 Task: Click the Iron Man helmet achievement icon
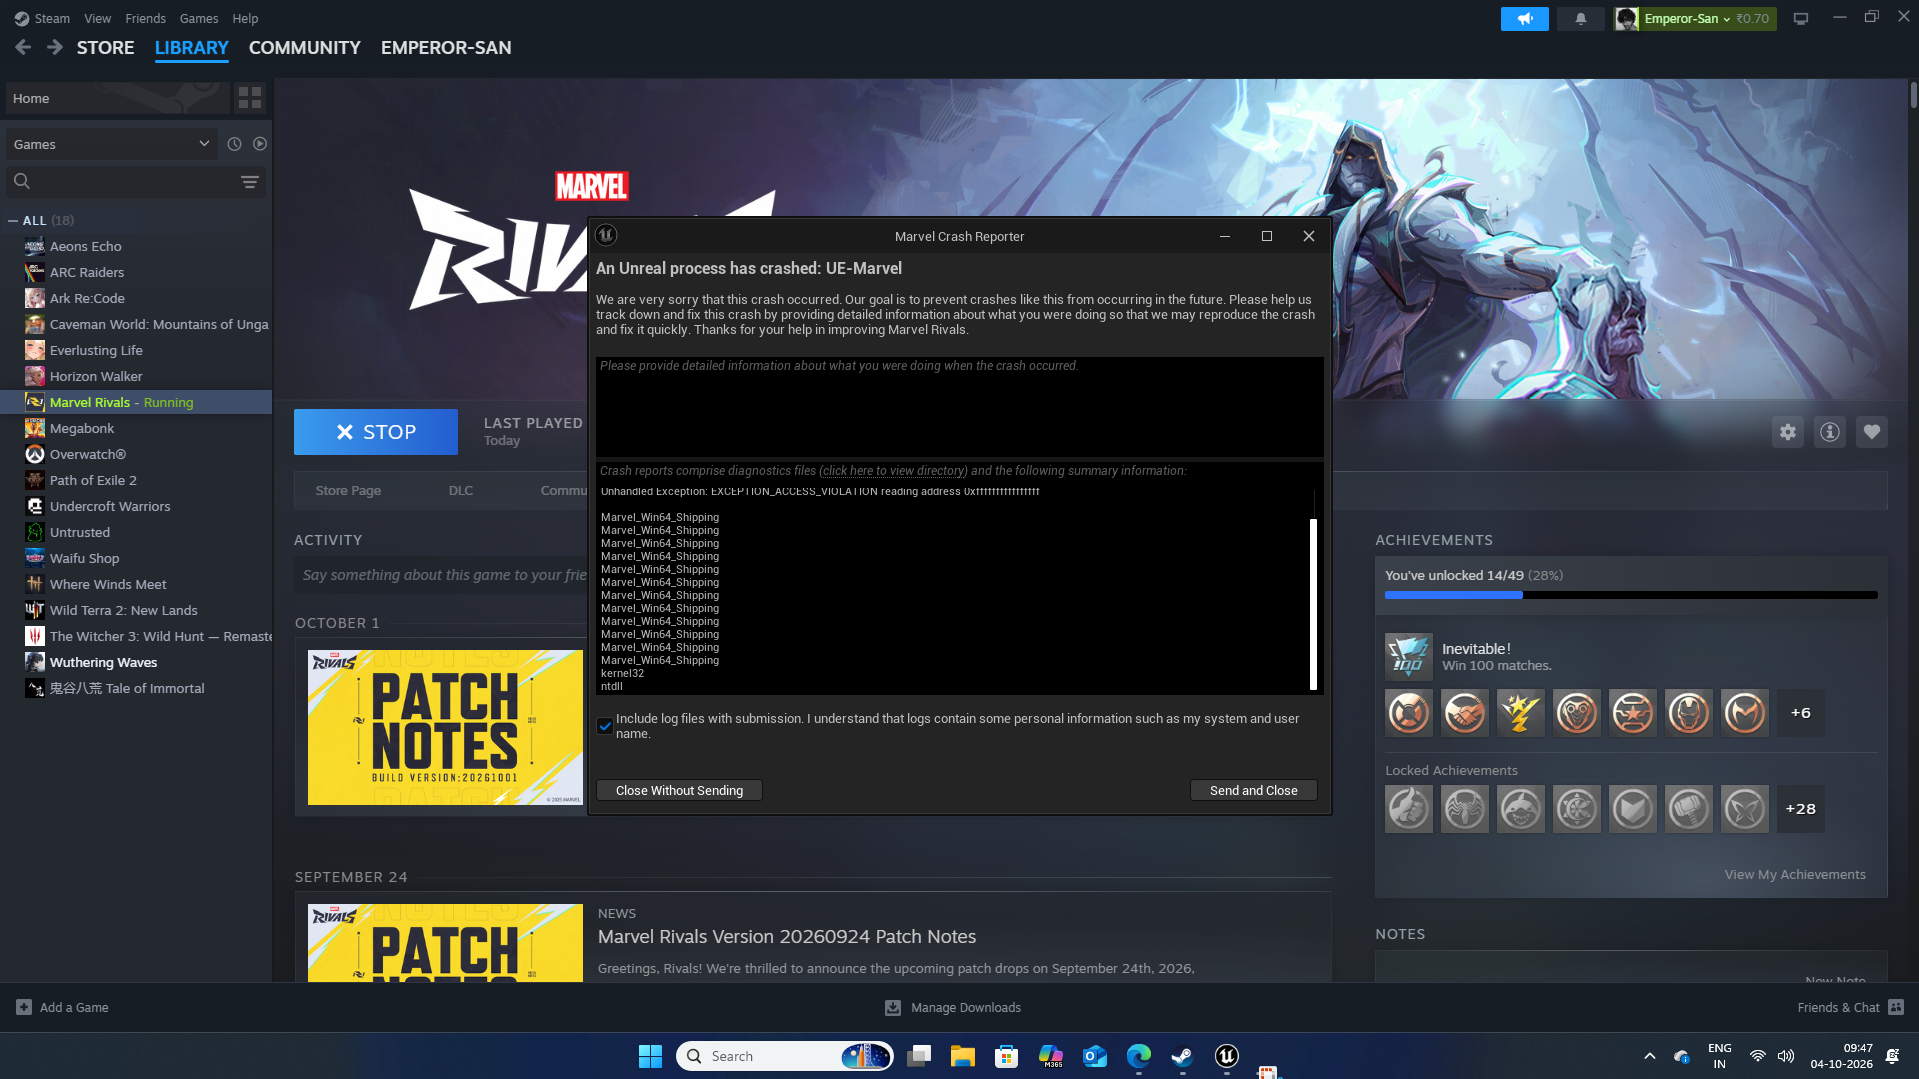pos(1688,713)
